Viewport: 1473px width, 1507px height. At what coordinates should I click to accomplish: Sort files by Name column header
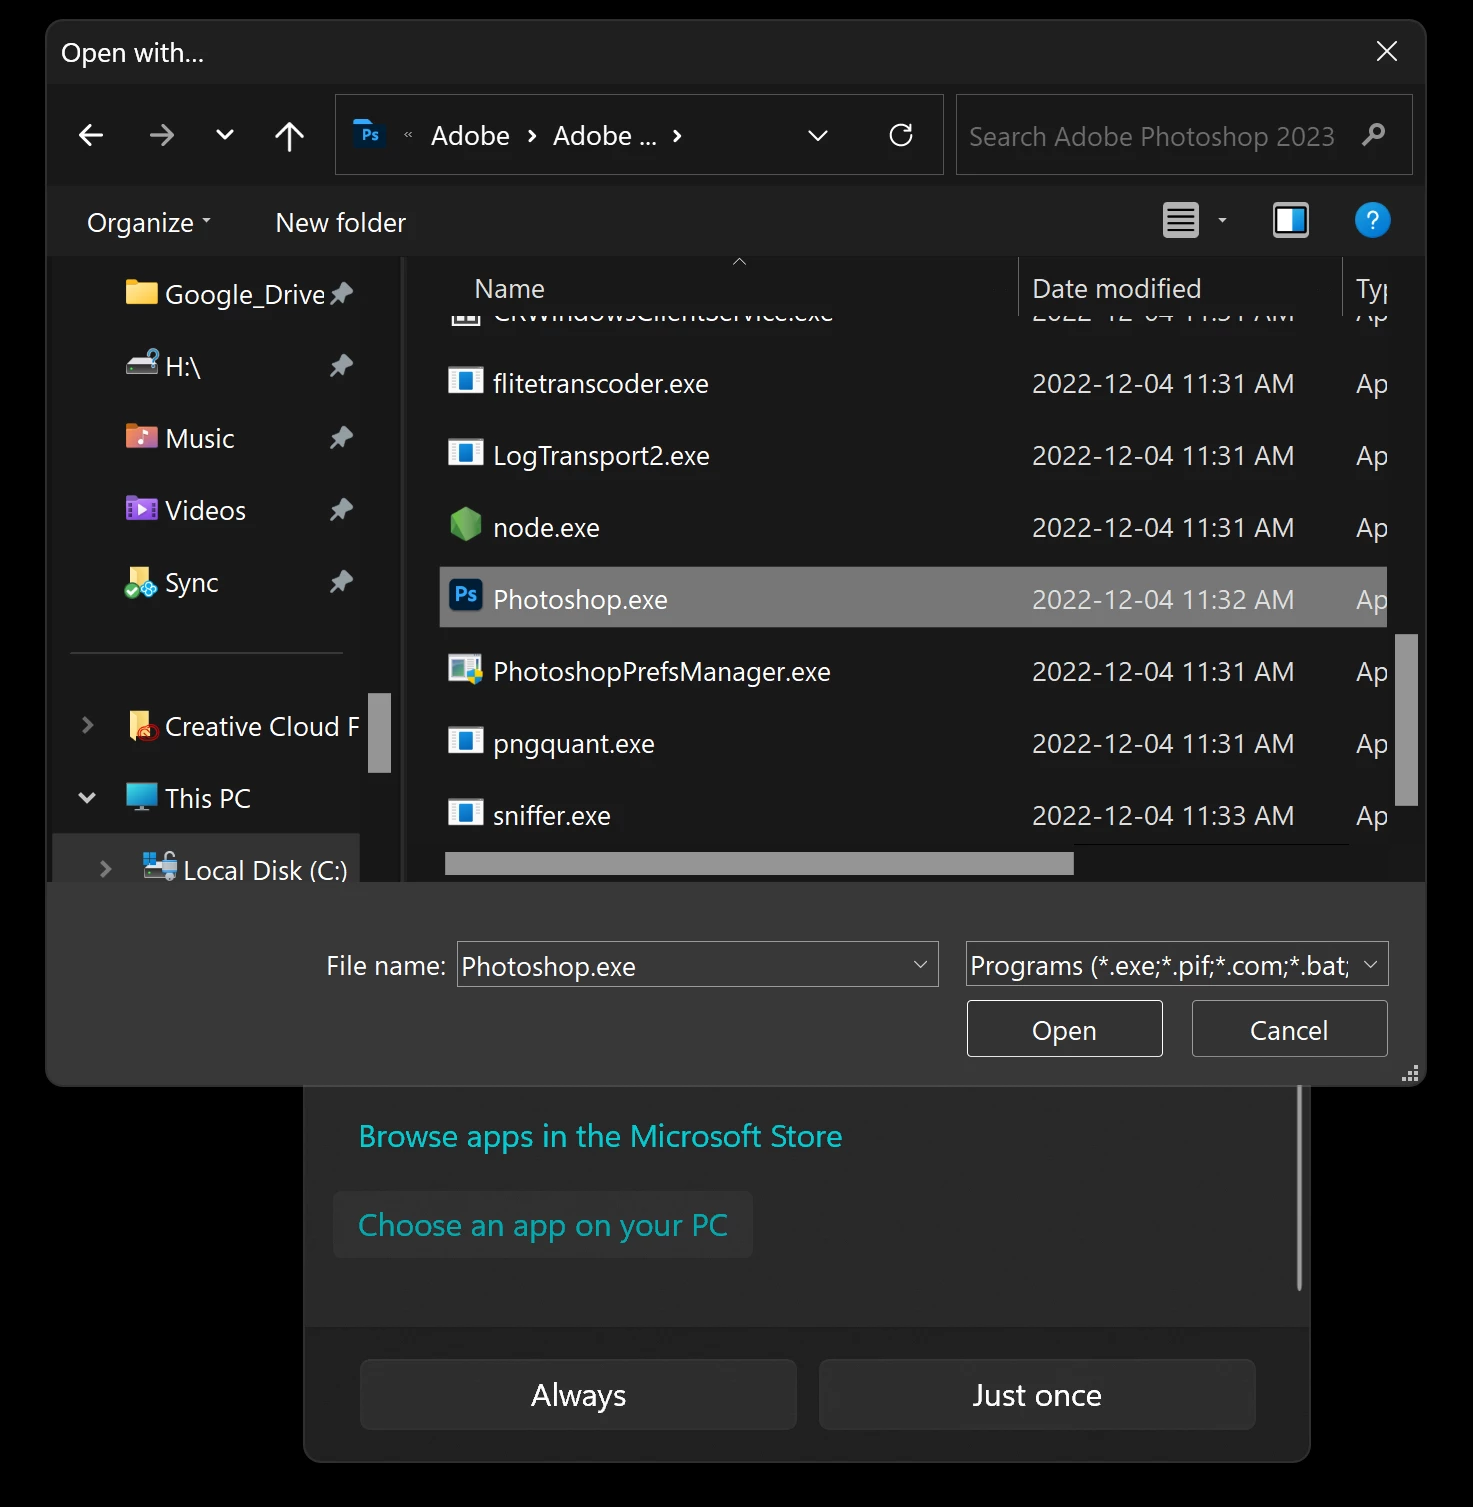510,289
